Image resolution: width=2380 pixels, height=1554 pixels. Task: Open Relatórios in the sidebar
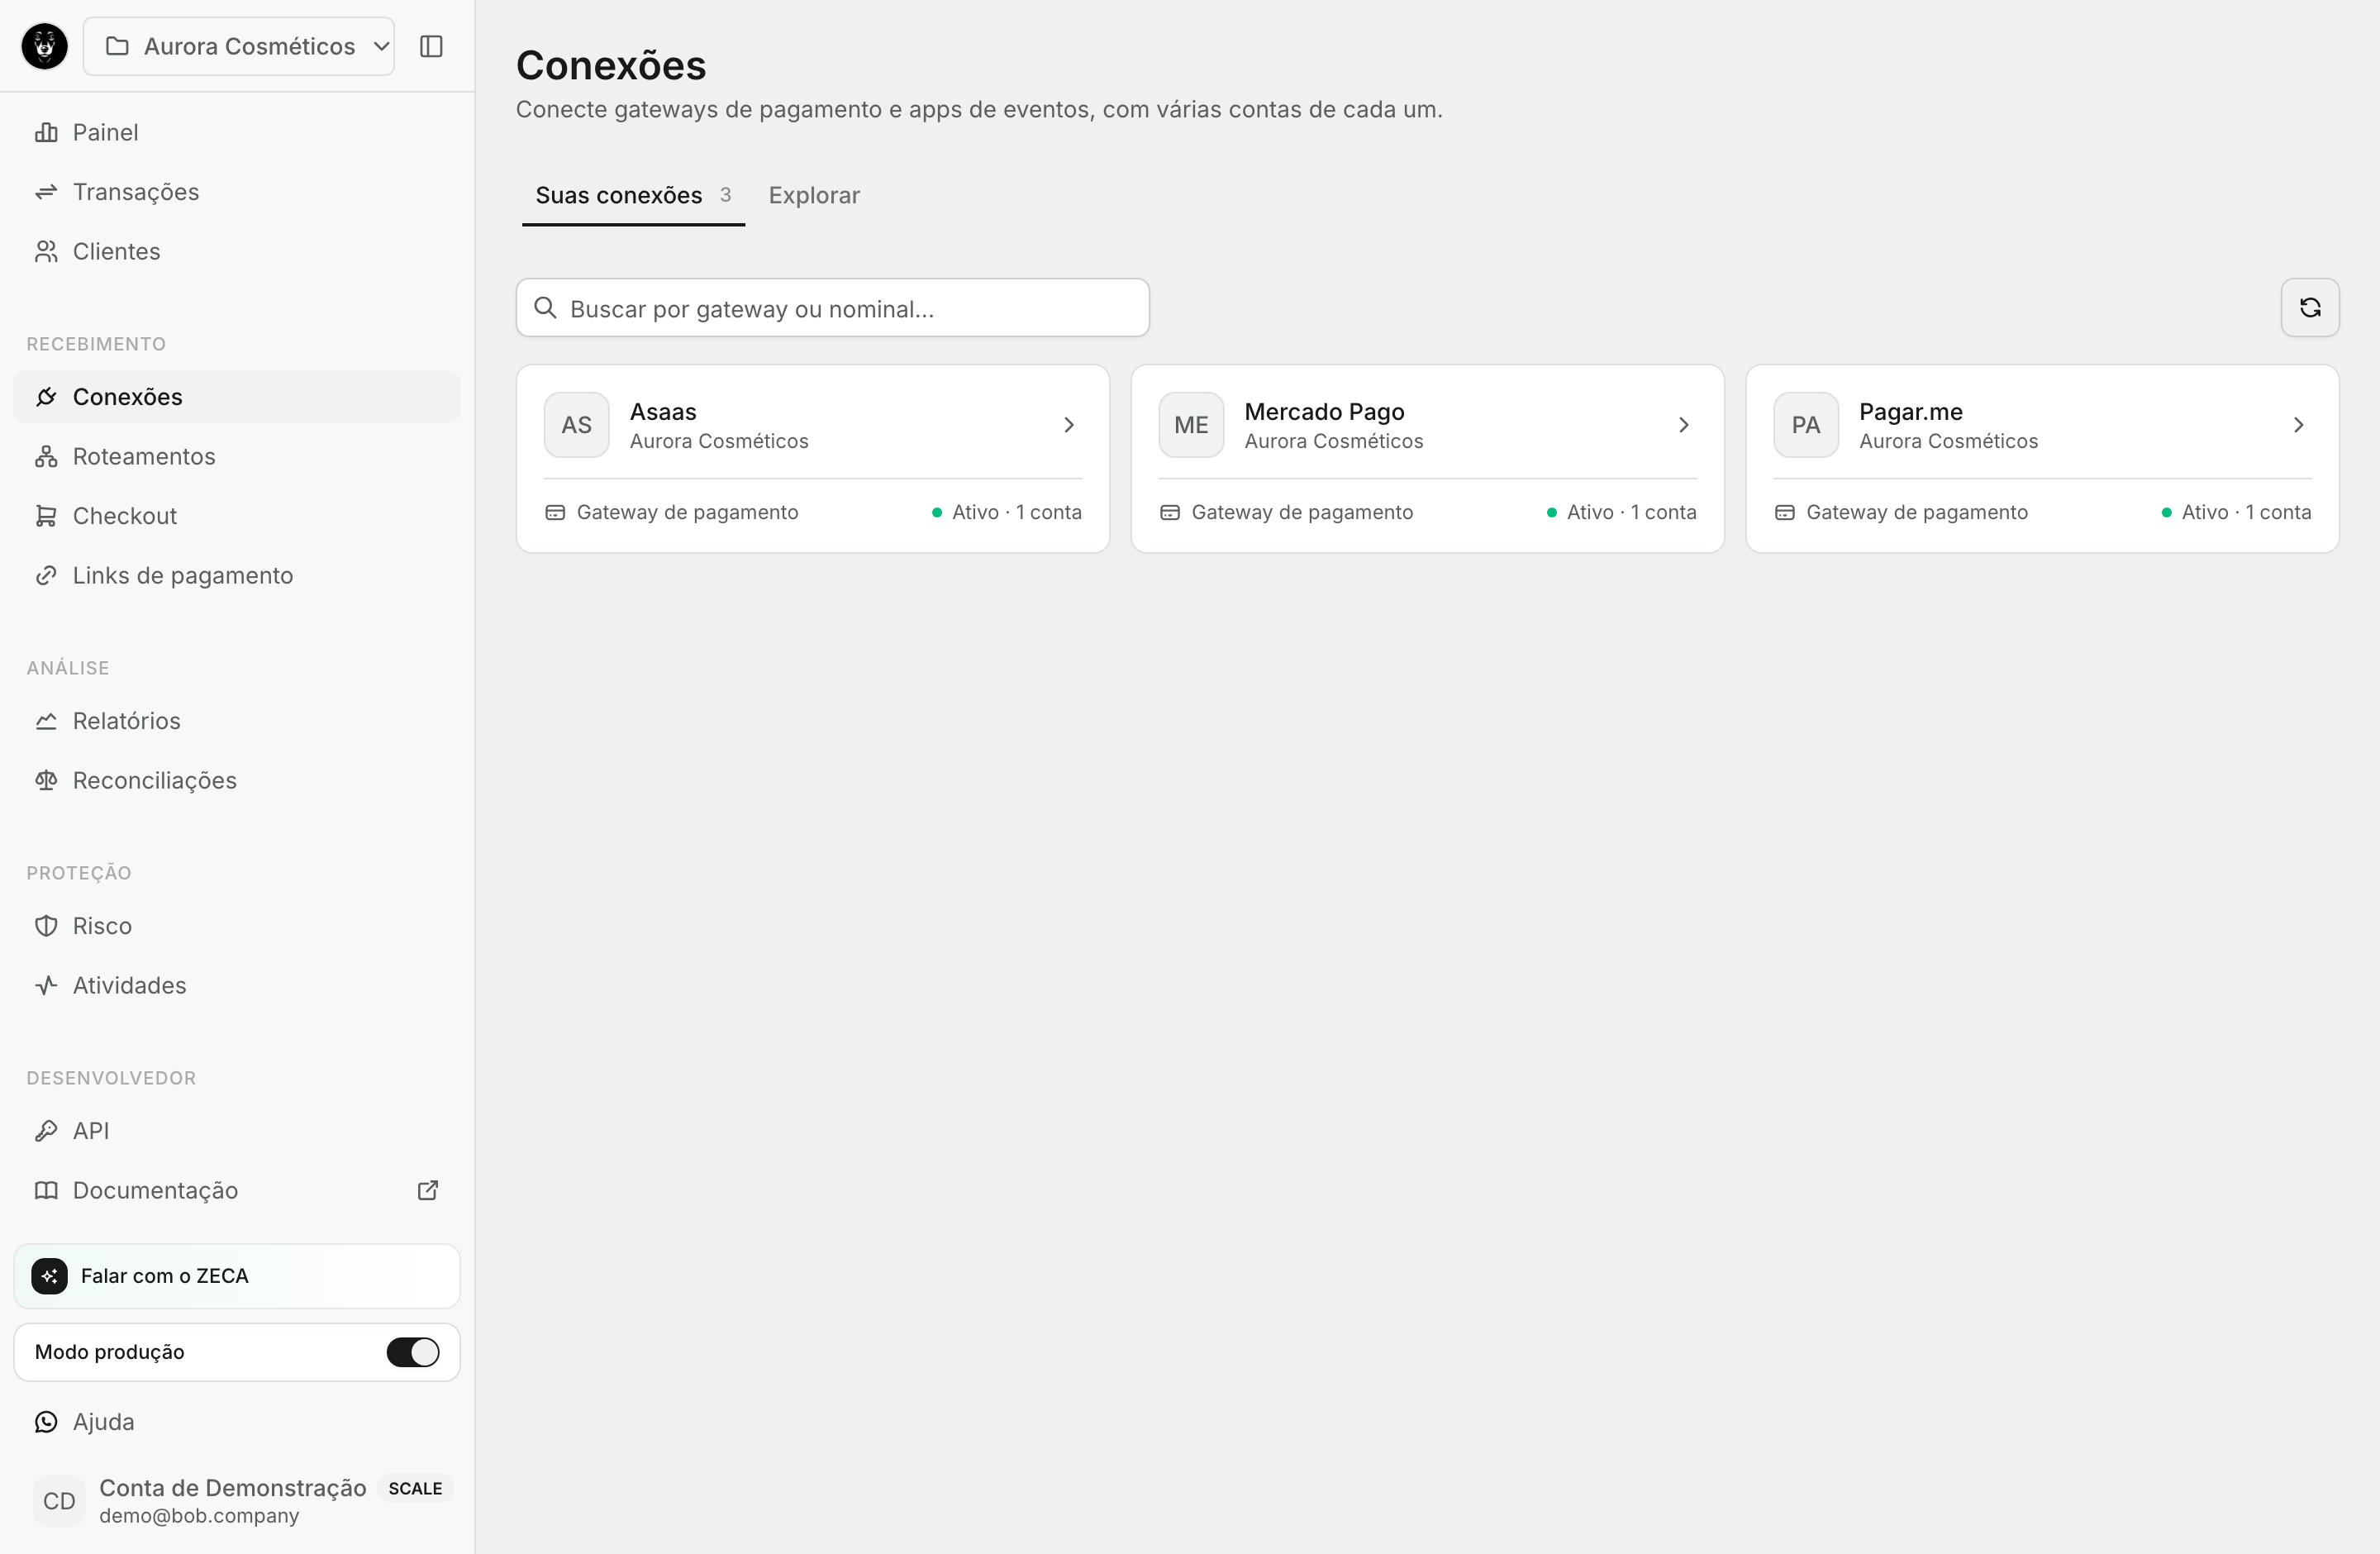pyautogui.click(x=237, y=721)
